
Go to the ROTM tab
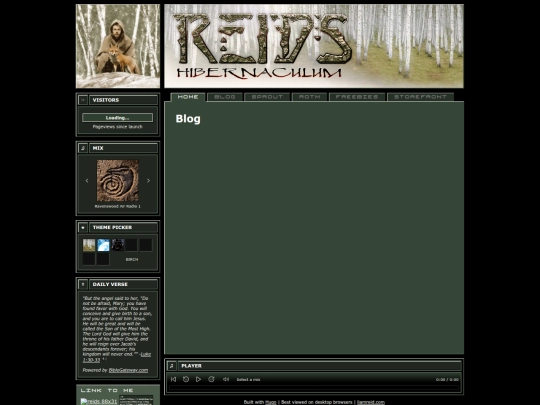[310, 97]
